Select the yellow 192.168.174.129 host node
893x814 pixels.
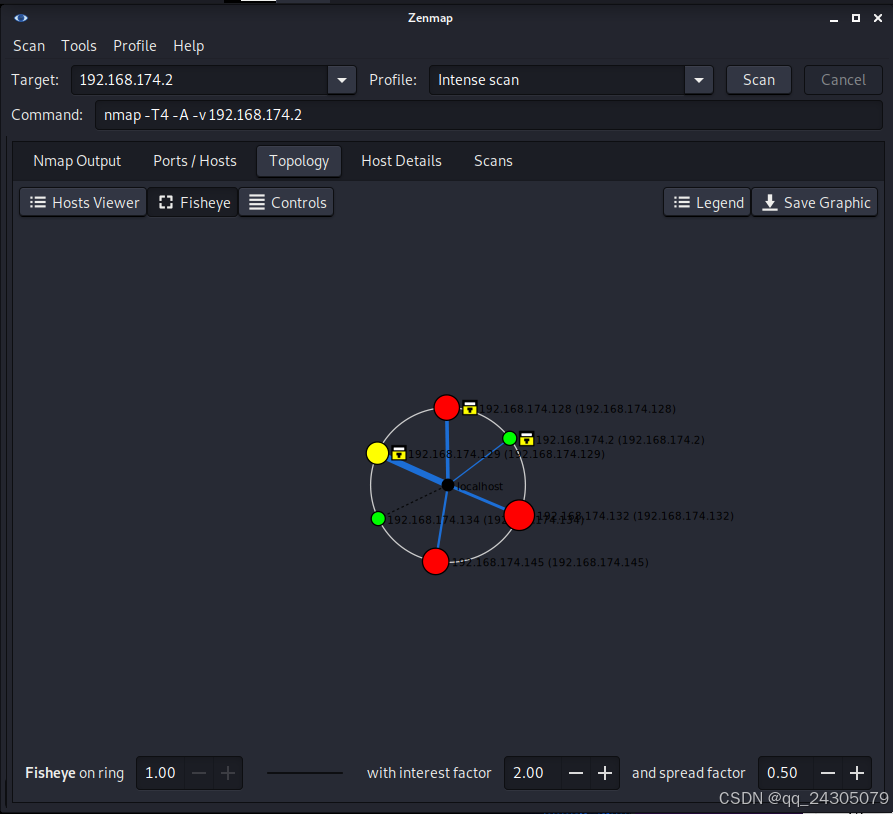(377, 453)
